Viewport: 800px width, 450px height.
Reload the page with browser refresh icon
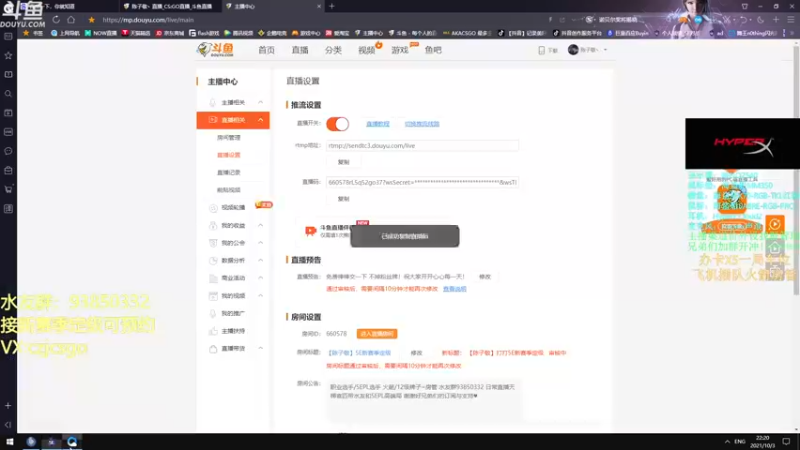56,19
